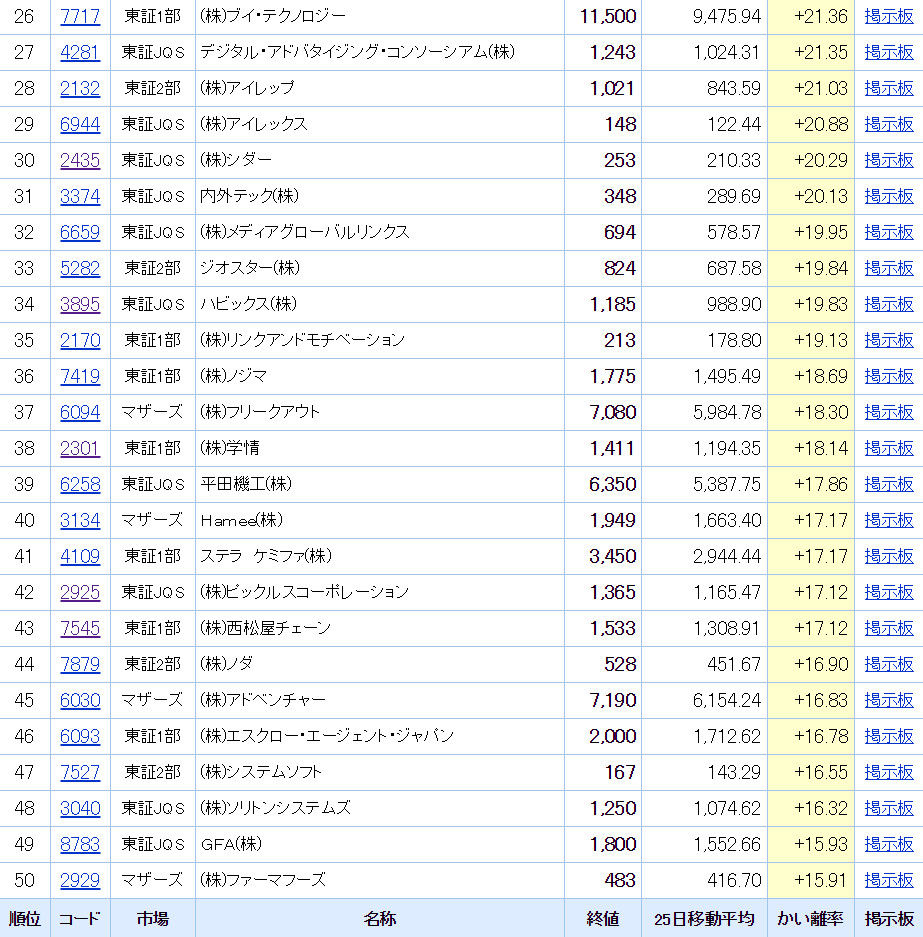Select the 25日移動平均 column header
This screenshot has width=923, height=937.
(704, 918)
